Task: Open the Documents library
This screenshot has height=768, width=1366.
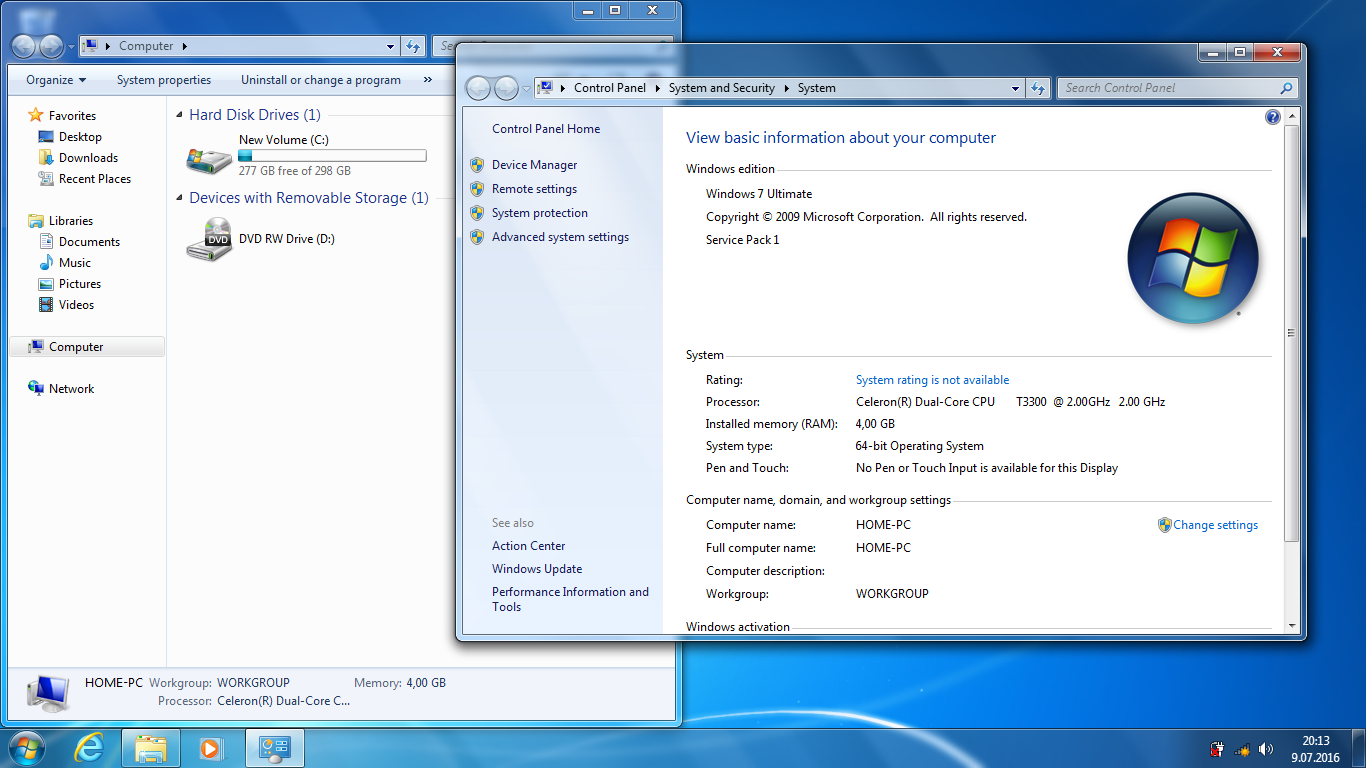Action: click(x=89, y=242)
